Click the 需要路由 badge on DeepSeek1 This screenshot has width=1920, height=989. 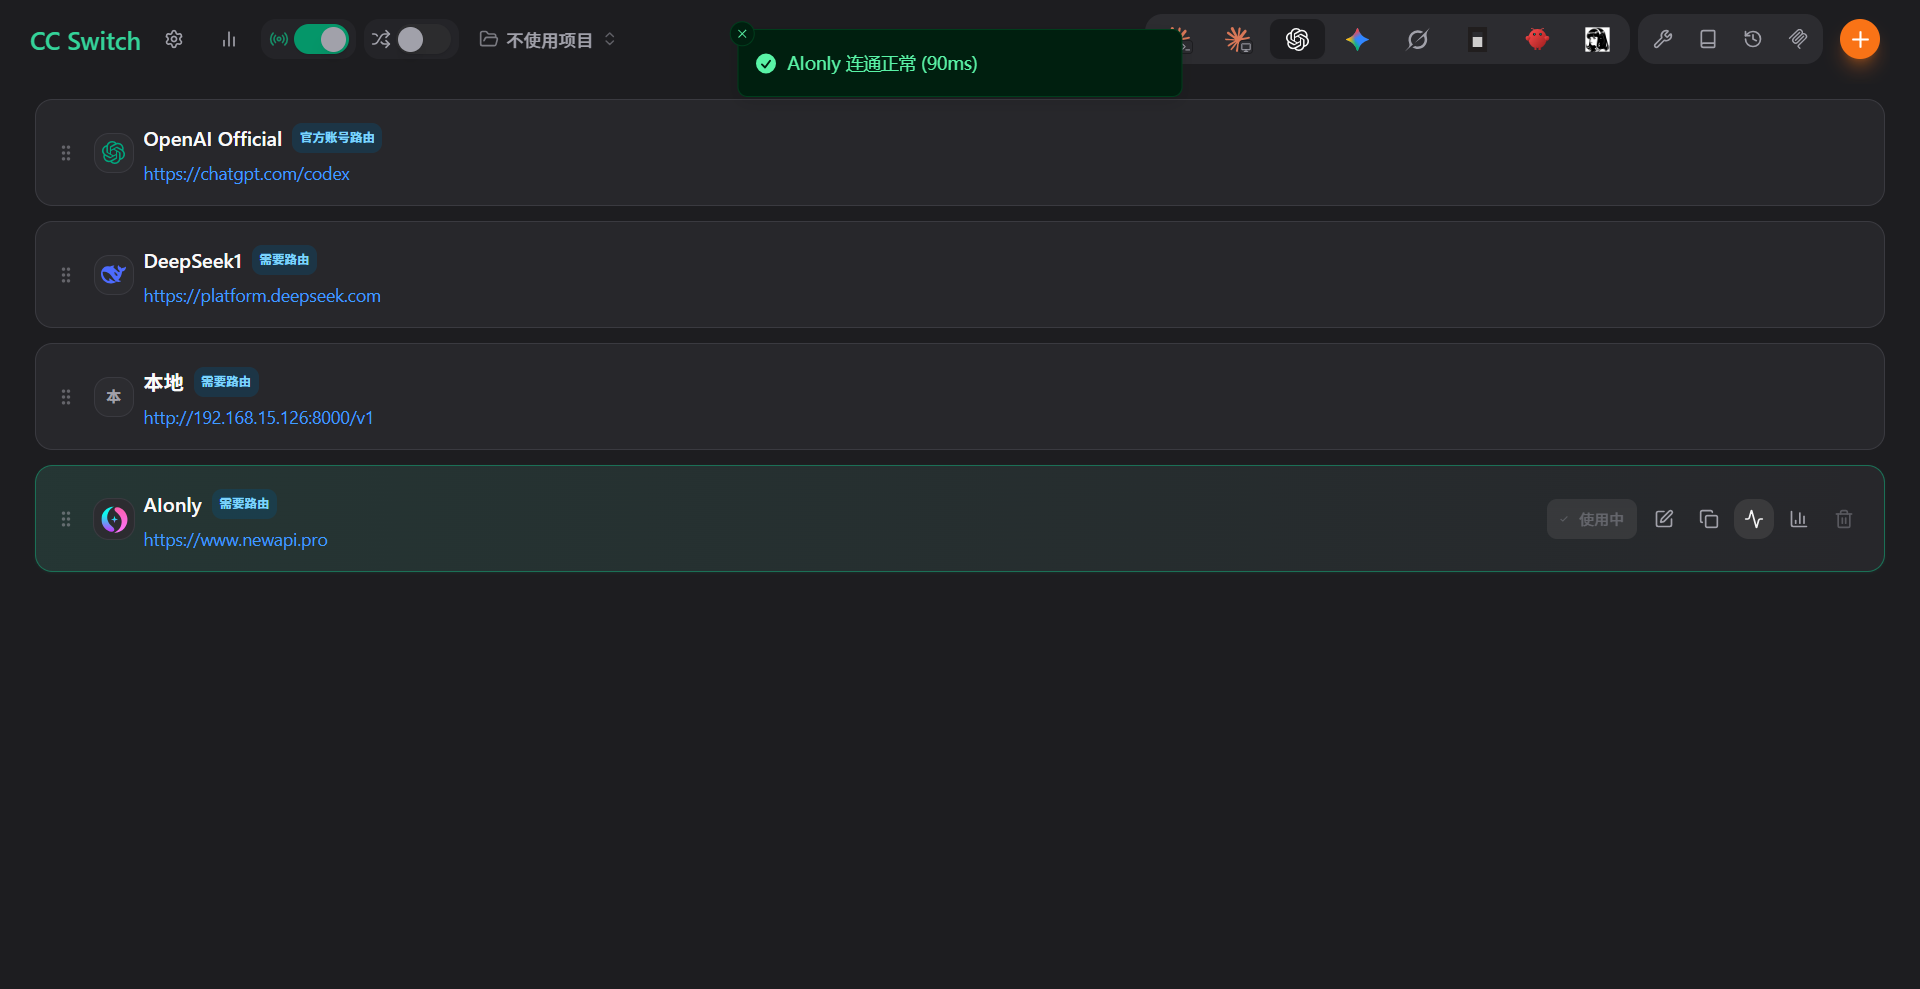284,260
